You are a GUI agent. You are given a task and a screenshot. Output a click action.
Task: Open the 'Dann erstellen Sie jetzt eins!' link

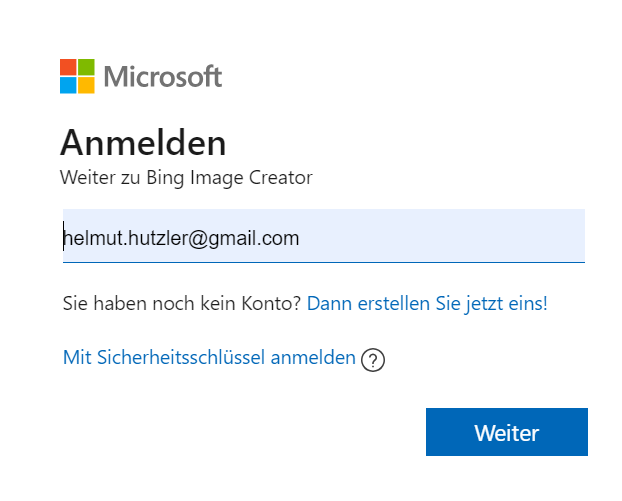tap(427, 304)
